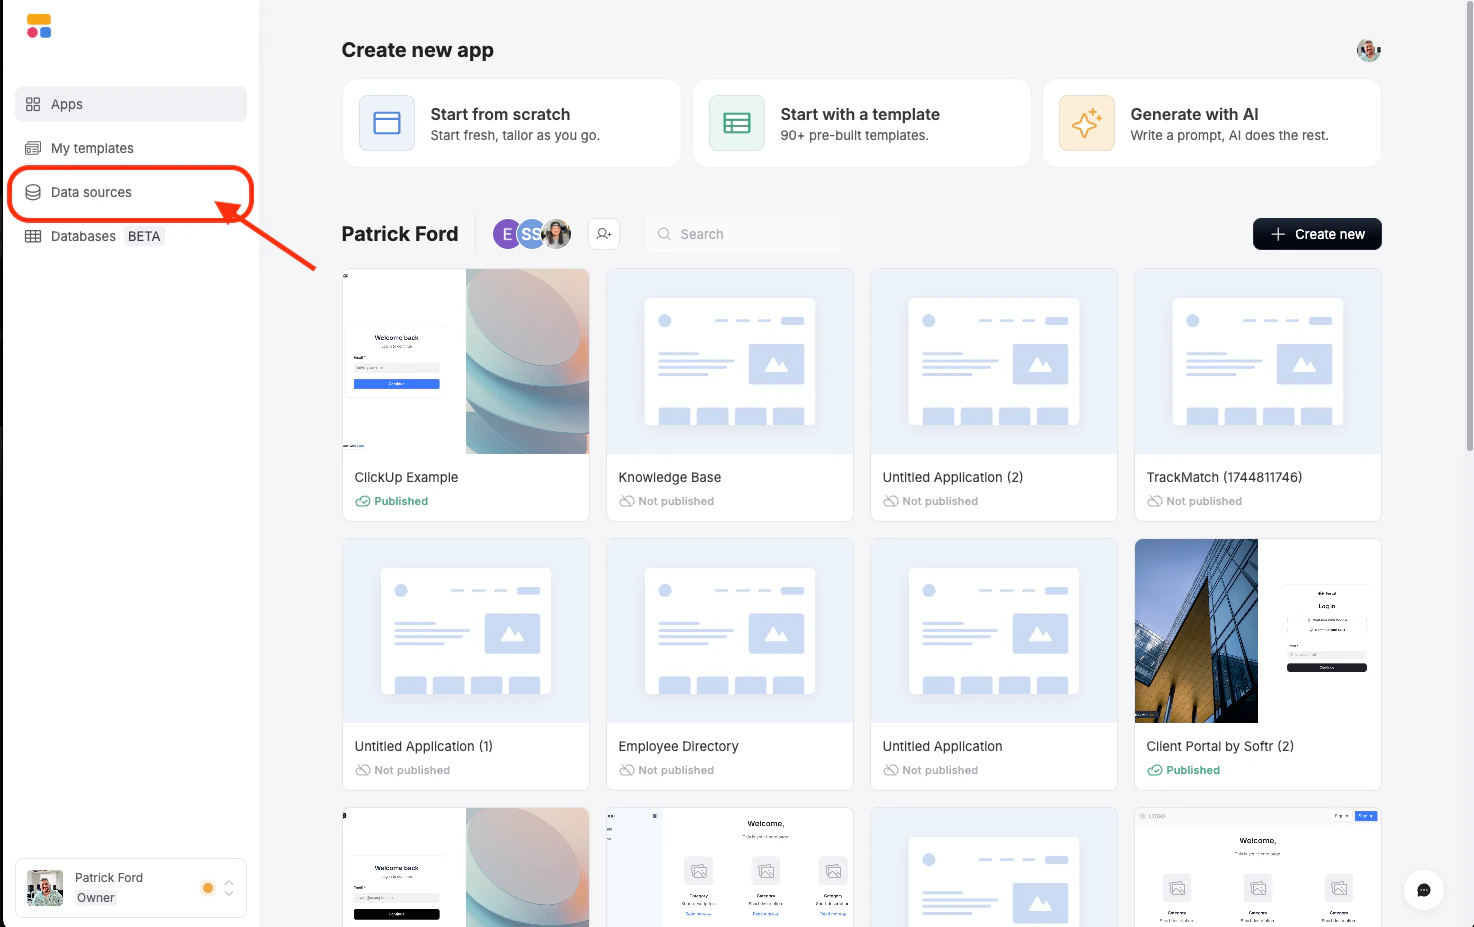
Task: Click the AI sparkle icon
Action: (1087, 123)
